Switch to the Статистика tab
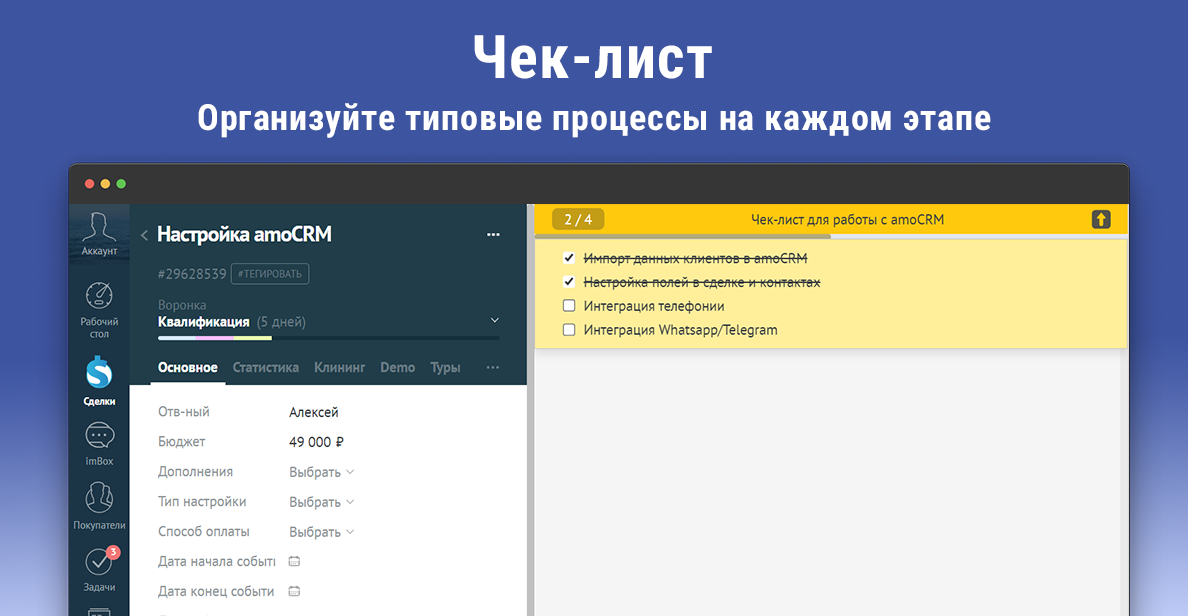Viewport: 1188px width, 616px height. point(265,367)
